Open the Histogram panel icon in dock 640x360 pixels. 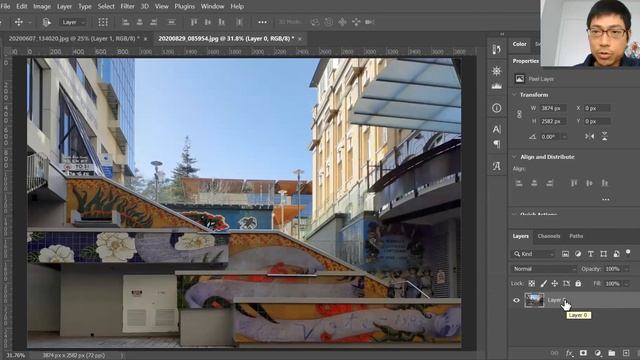pos(496,86)
